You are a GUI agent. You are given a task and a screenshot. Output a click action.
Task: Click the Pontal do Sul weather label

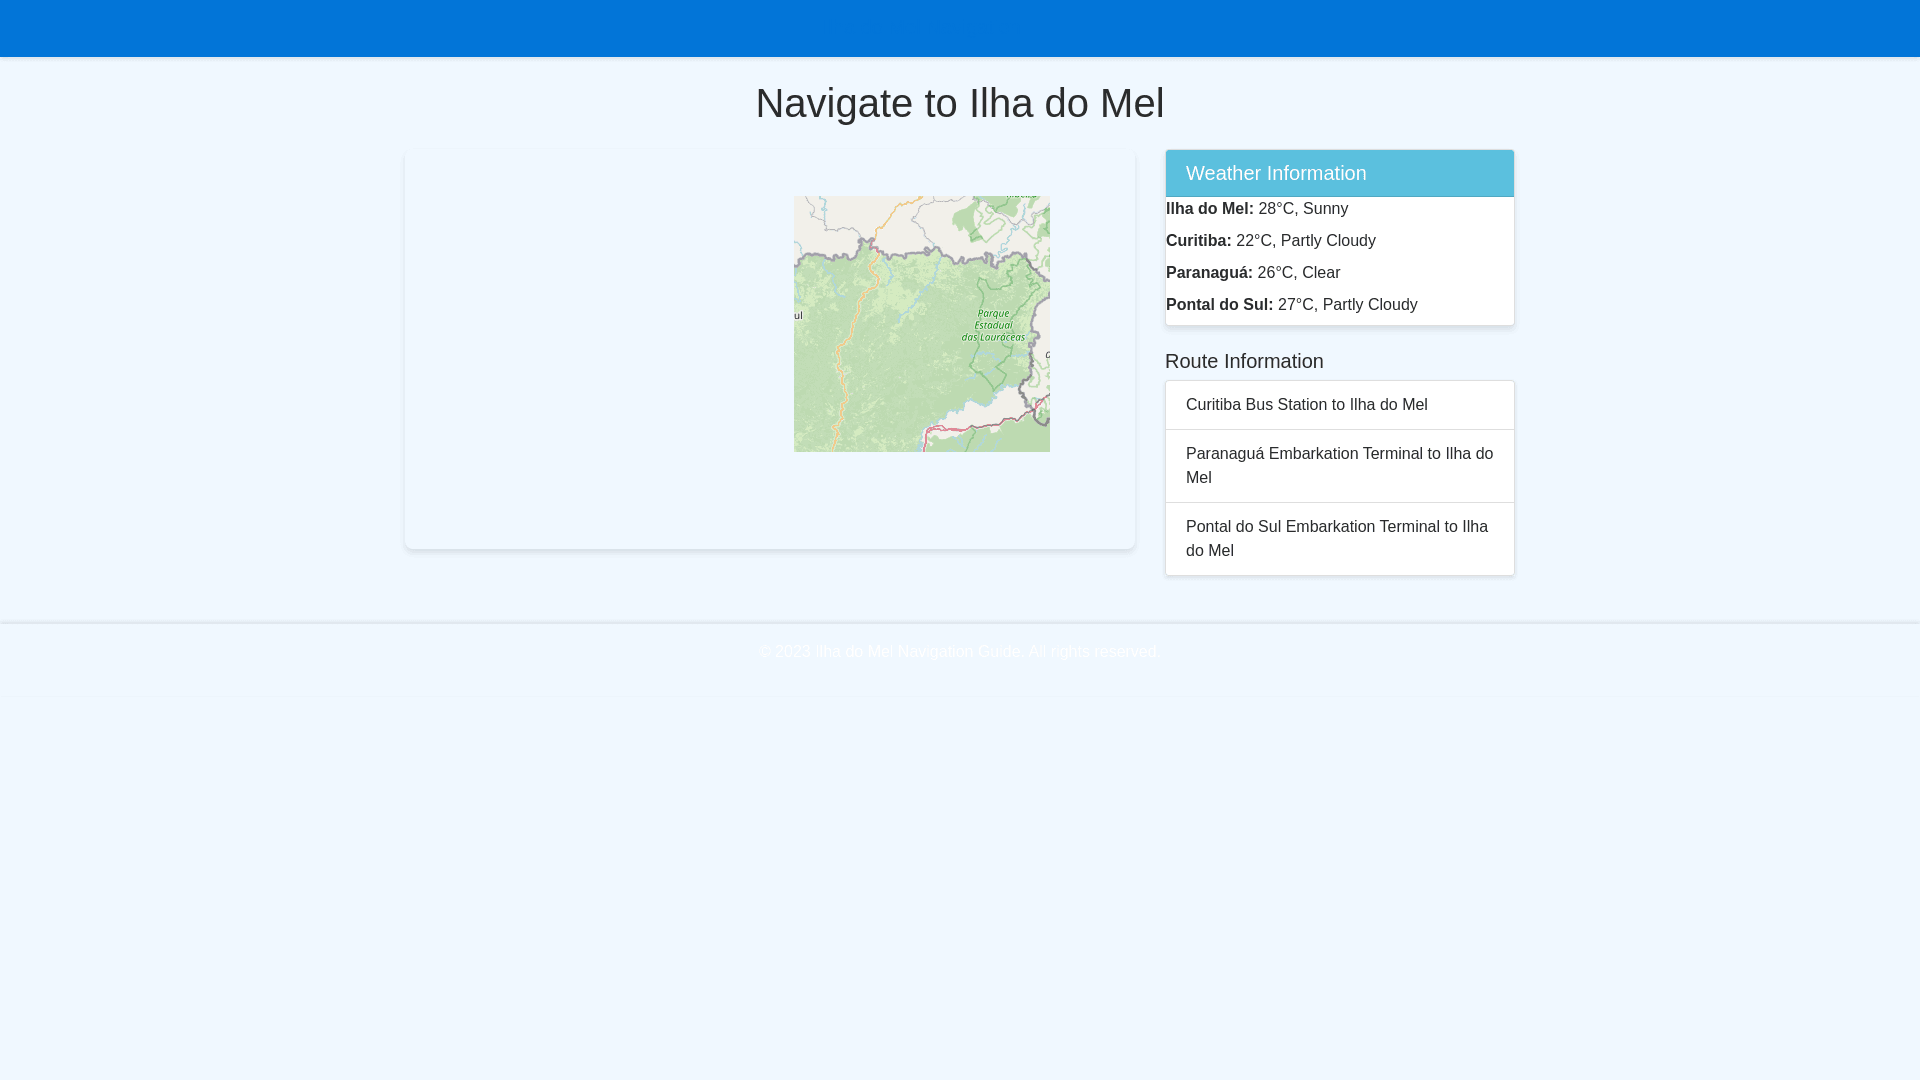coord(1219,305)
